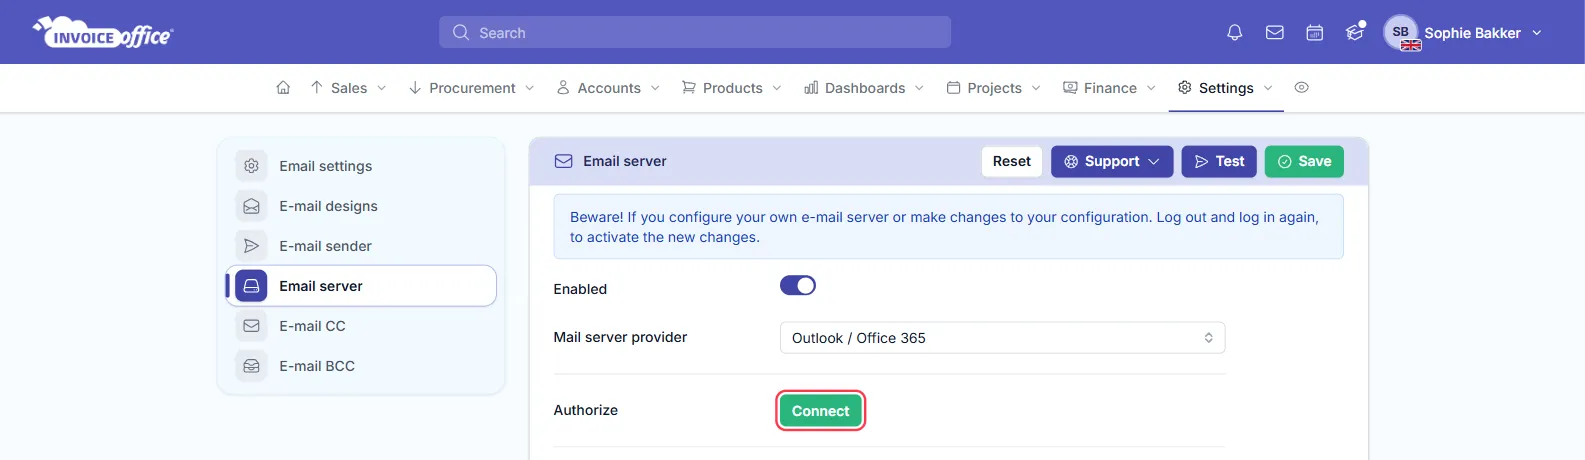Click the E-mail CC envelope icon

point(251,326)
